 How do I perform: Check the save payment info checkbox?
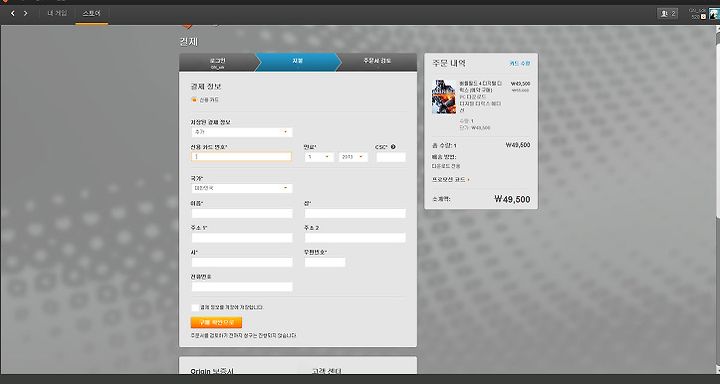[x=195, y=307]
